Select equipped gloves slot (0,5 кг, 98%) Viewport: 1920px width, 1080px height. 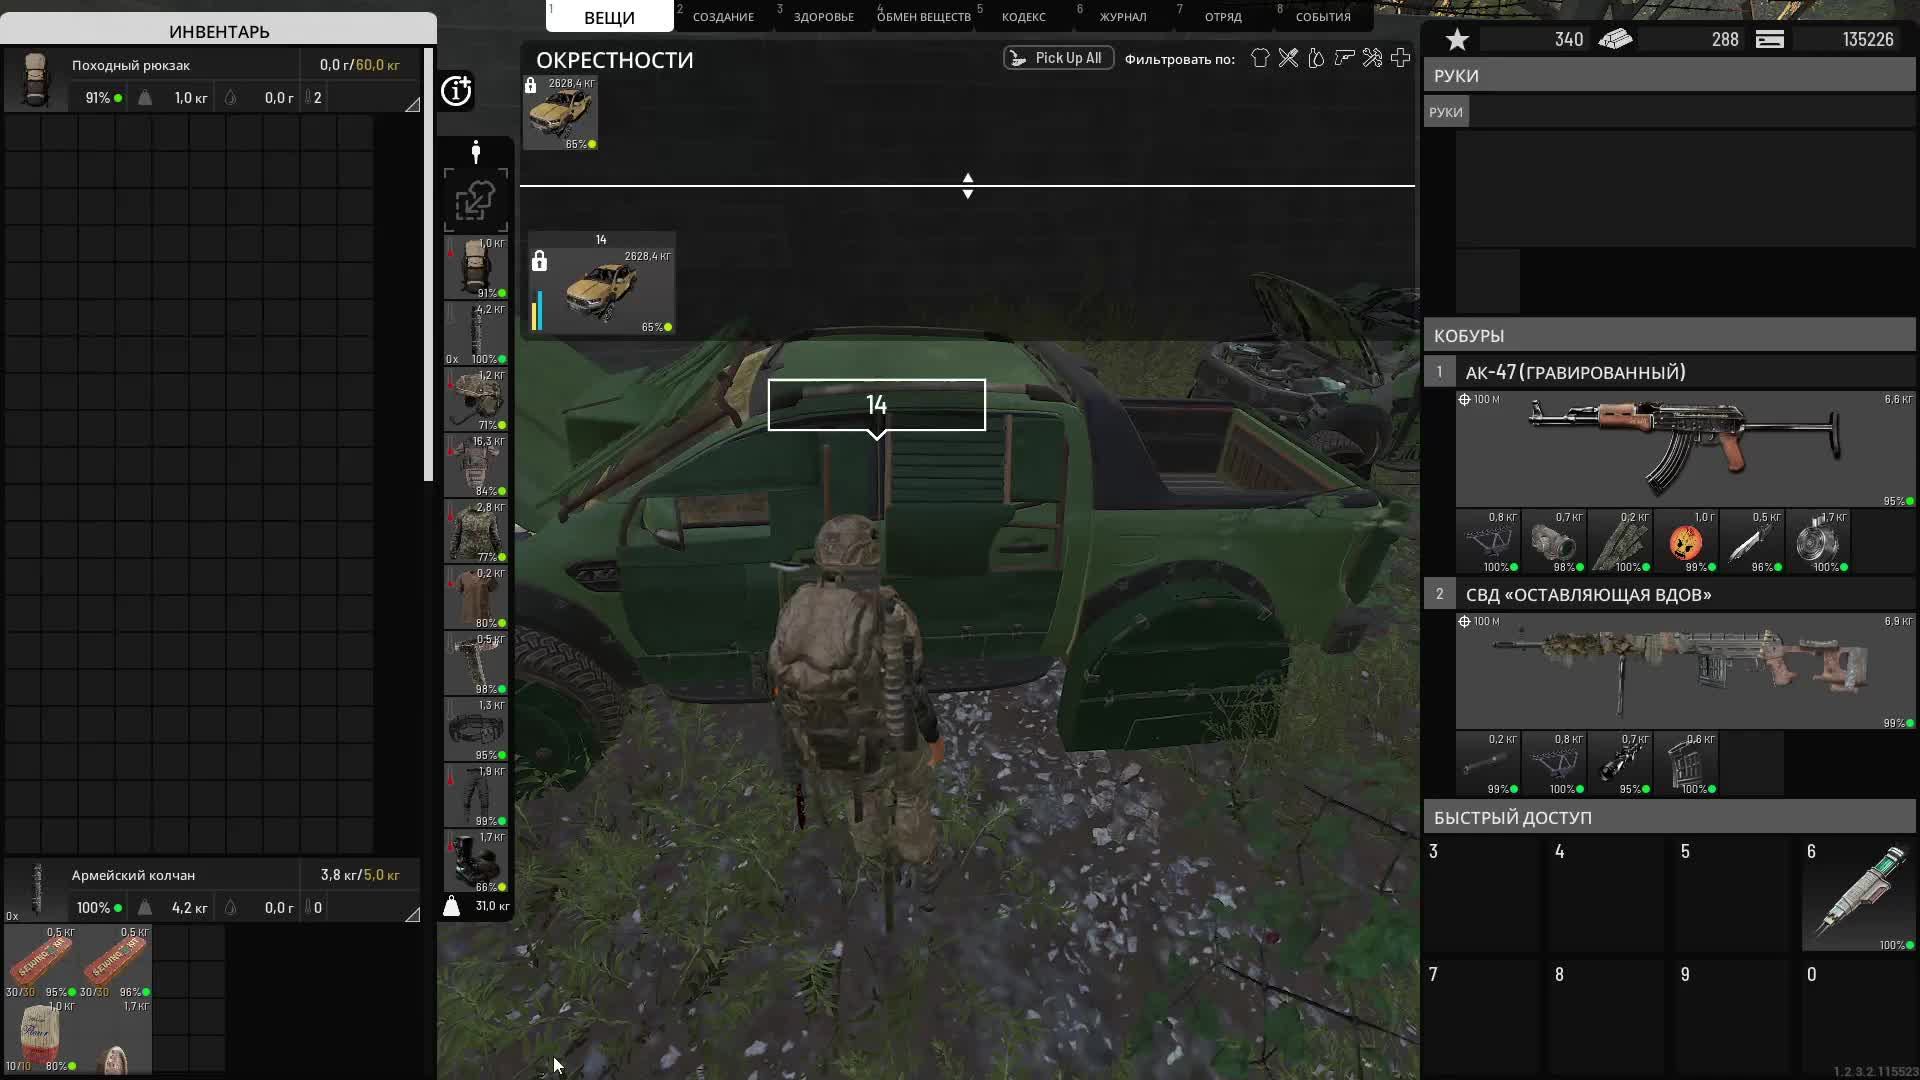476,664
